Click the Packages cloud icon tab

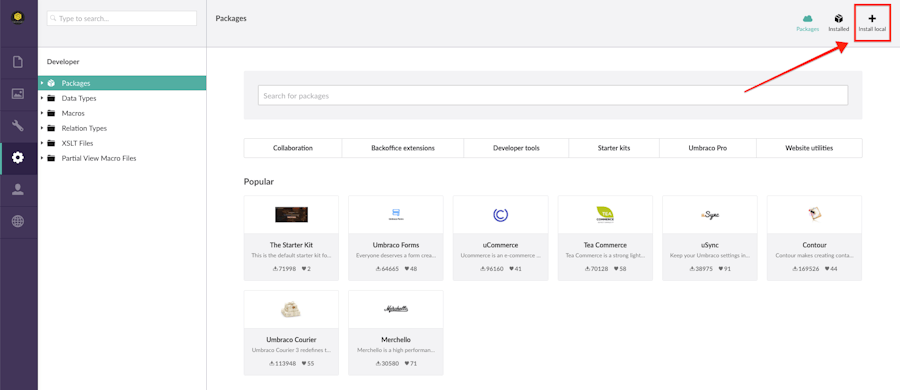(808, 18)
